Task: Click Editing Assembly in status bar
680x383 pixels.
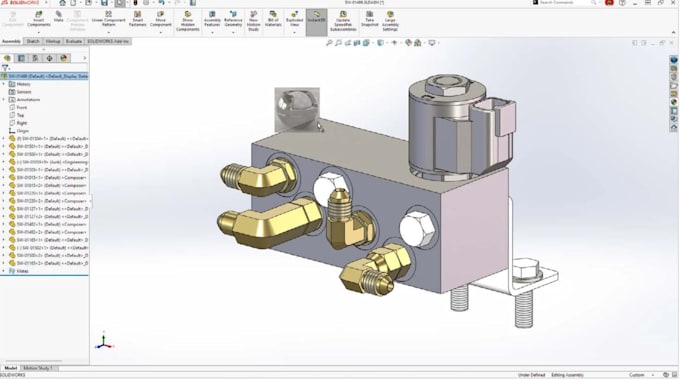Action: point(567,375)
